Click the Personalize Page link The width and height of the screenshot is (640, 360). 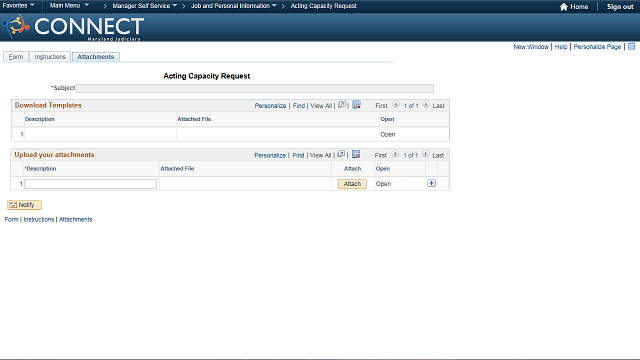coord(597,47)
